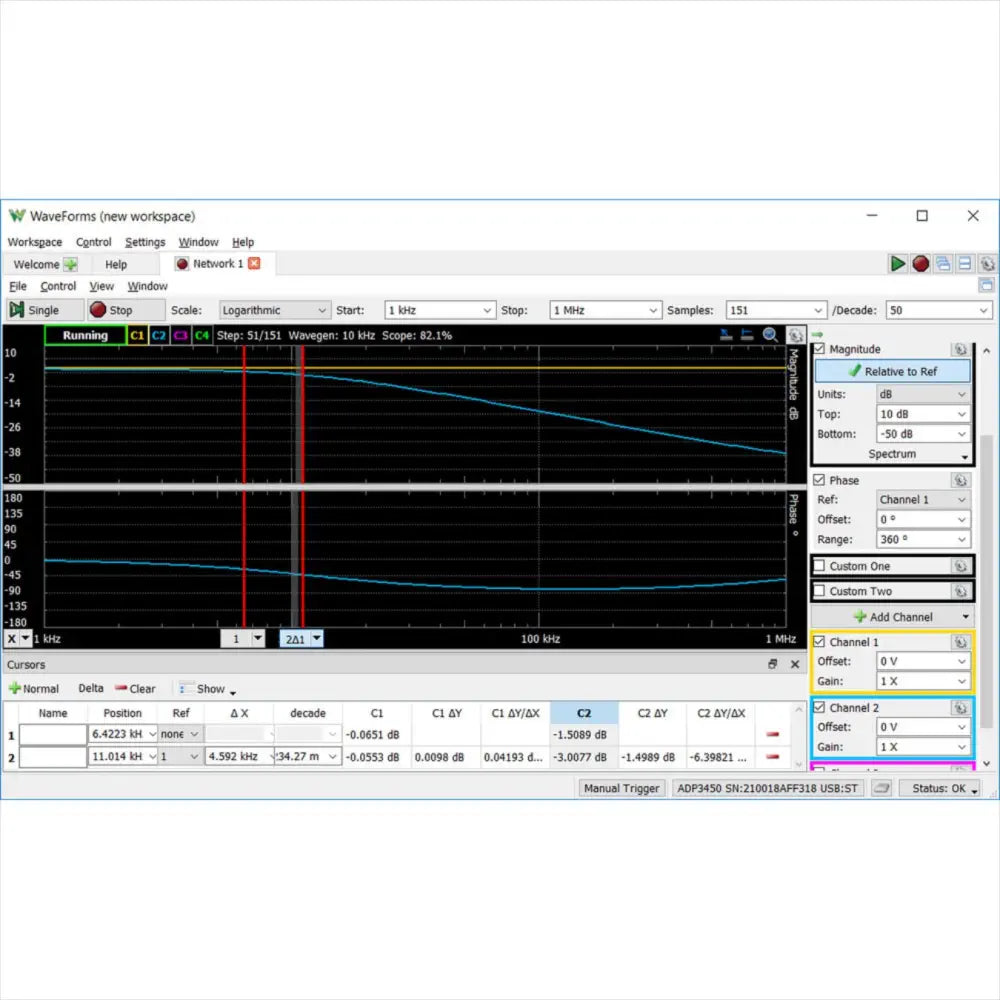Click the zoom magnifier icon above the plot
1000x1000 pixels.
click(771, 335)
